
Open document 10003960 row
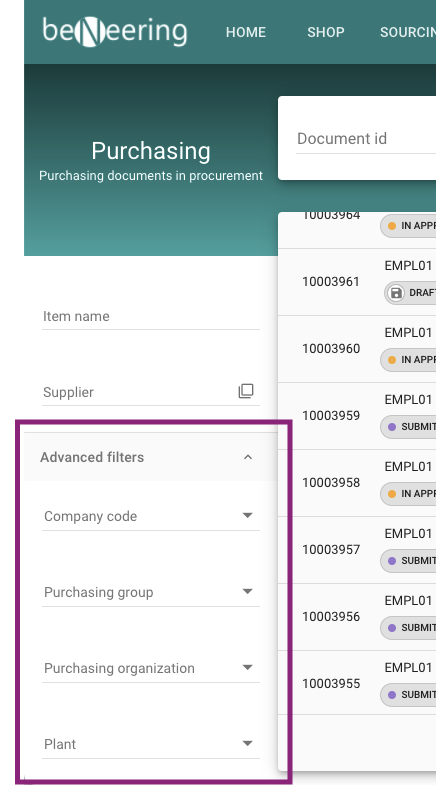[x=357, y=349]
